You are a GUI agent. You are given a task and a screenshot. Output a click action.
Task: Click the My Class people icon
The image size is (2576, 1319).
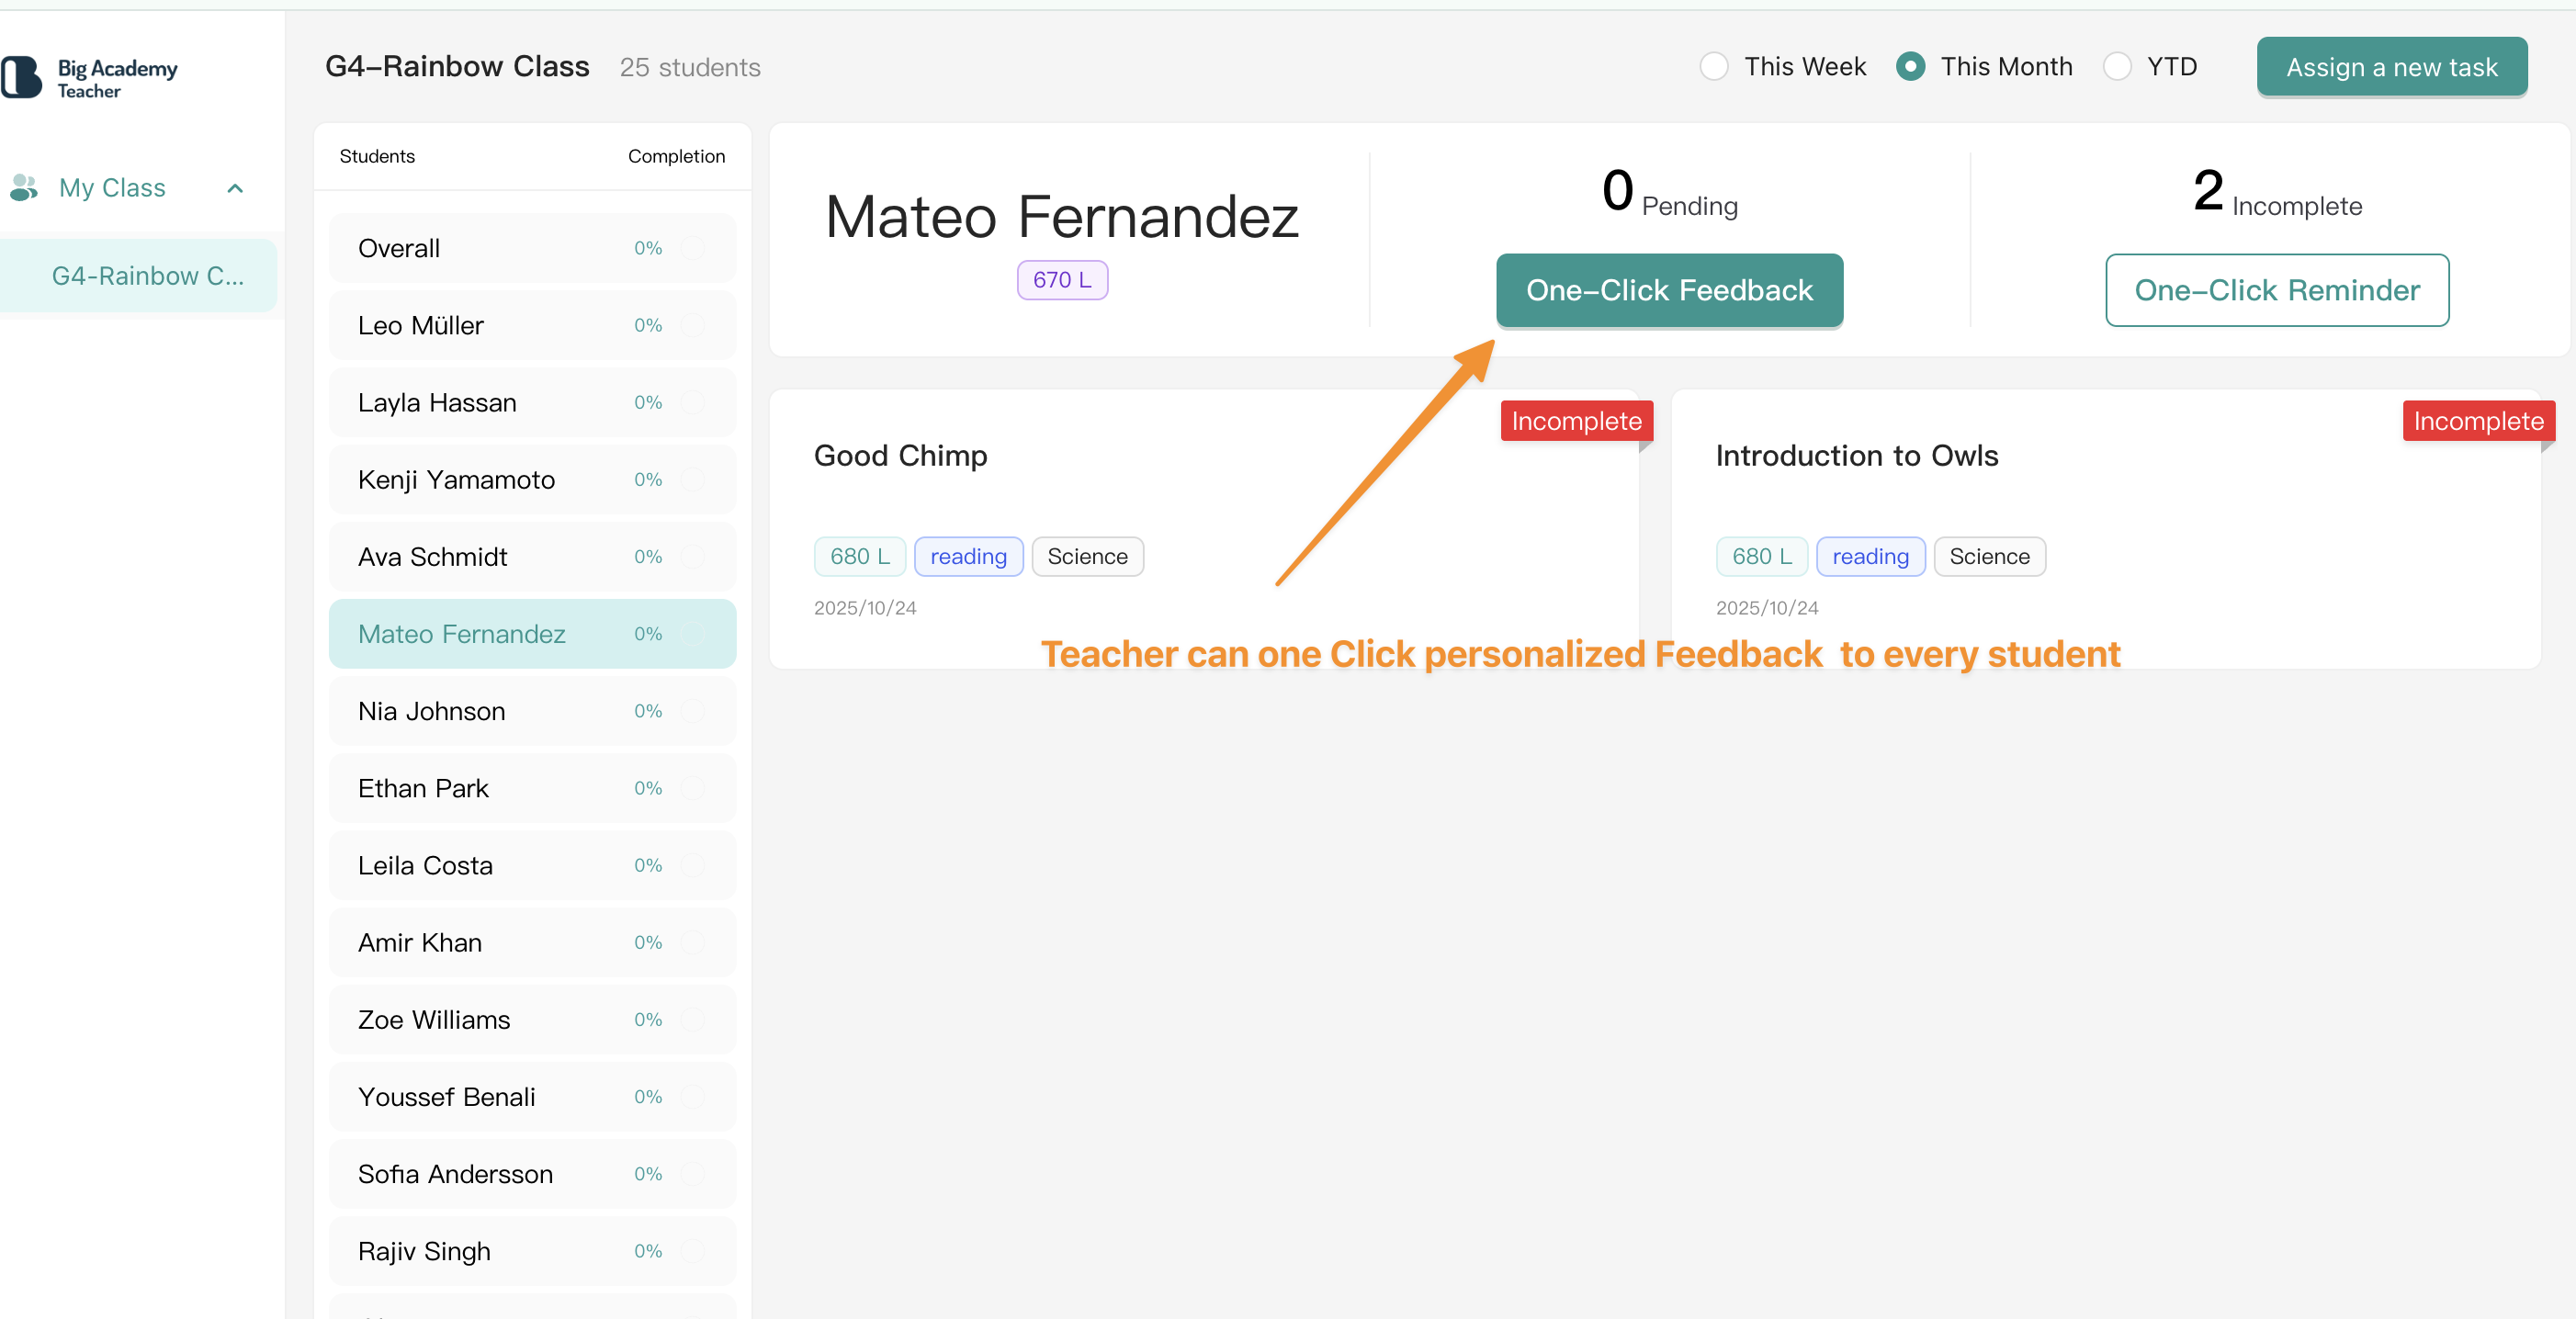tap(24, 187)
